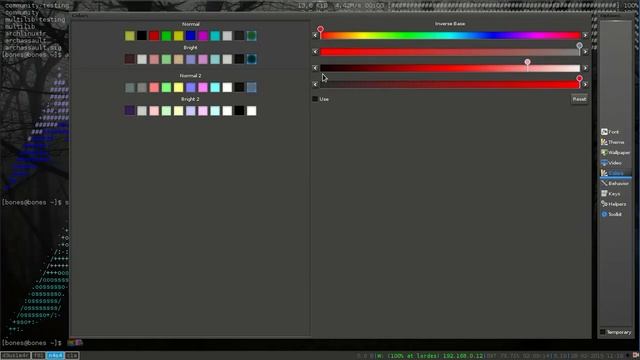Click the bottom alpha slider handle
This screenshot has width=640, height=360.
coord(579,78)
